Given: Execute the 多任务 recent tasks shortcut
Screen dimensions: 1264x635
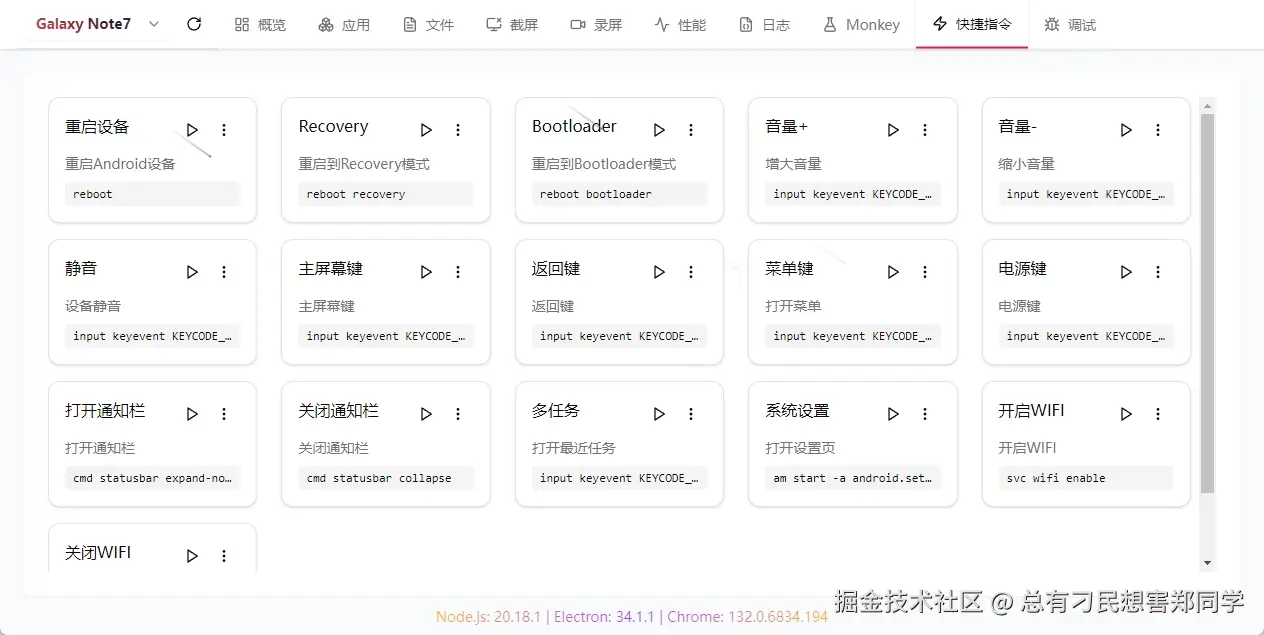Looking at the screenshot, I should pyautogui.click(x=658, y=413).
